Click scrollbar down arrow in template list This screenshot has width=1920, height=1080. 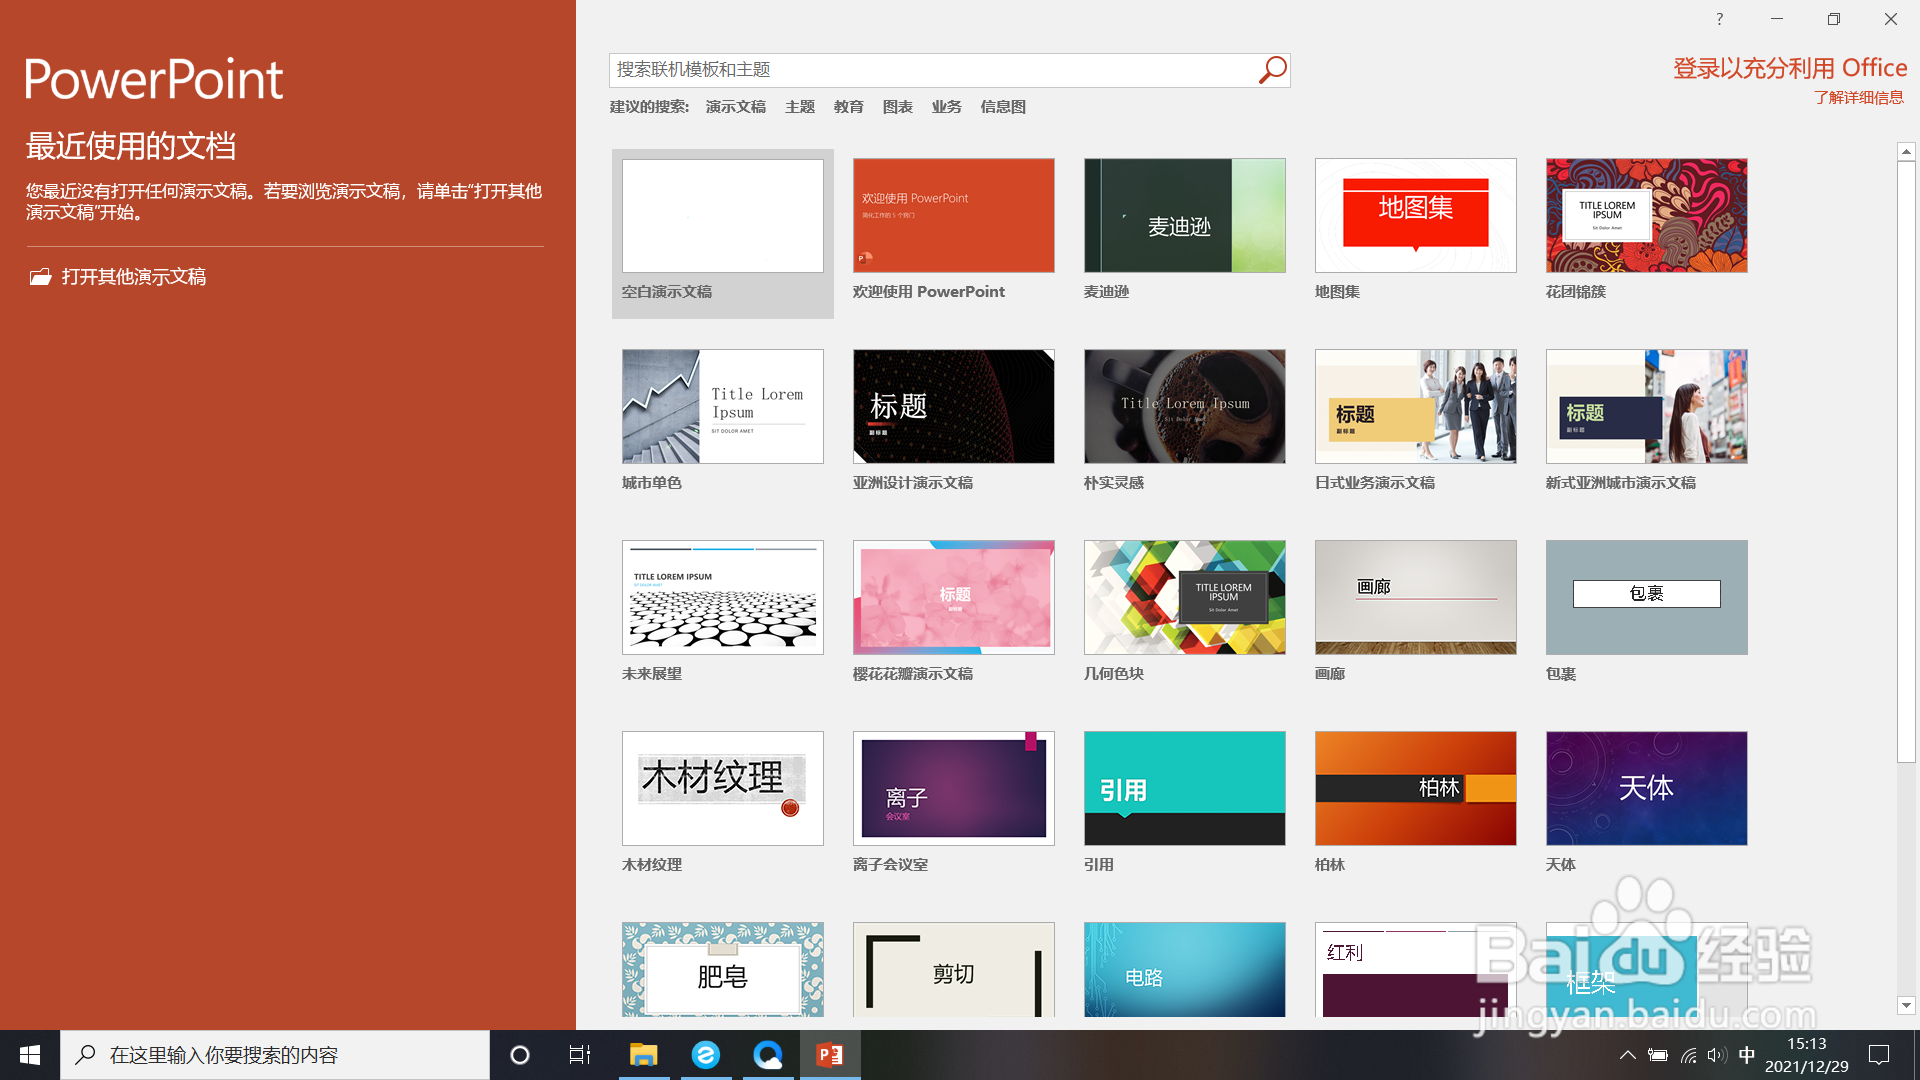[1906, 1005]
